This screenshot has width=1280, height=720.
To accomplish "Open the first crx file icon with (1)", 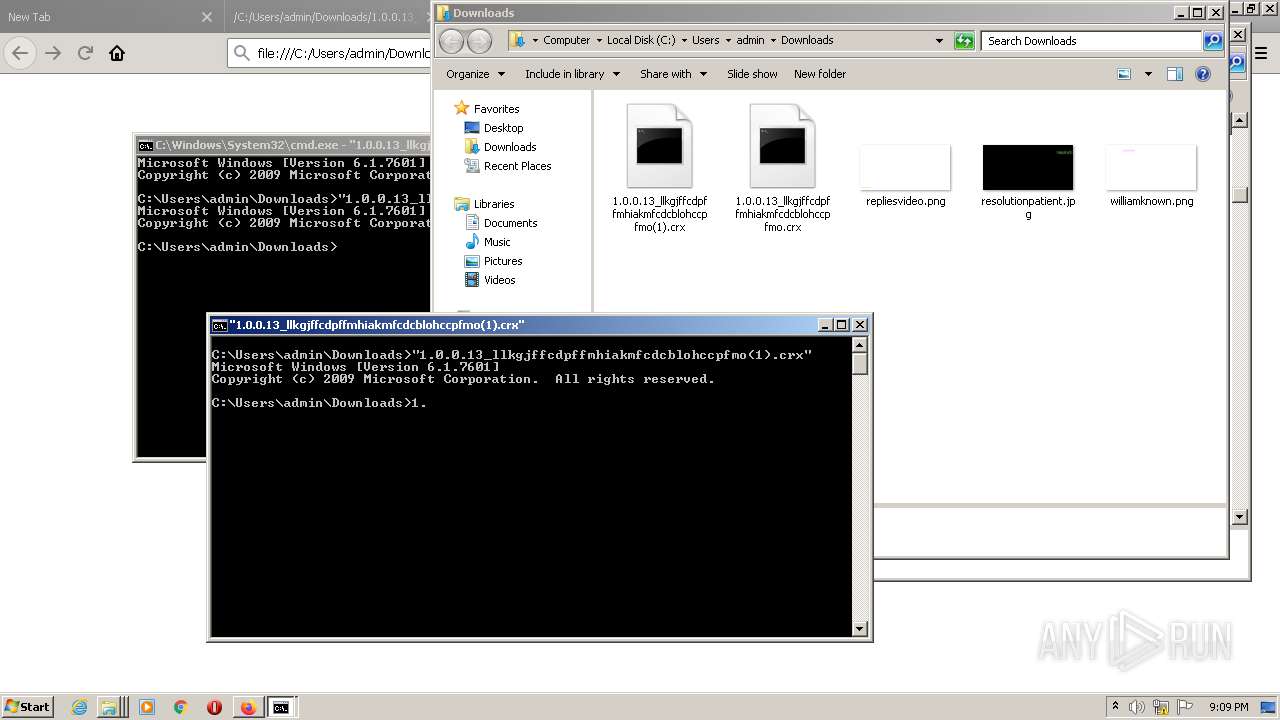I will click(659, 146).
